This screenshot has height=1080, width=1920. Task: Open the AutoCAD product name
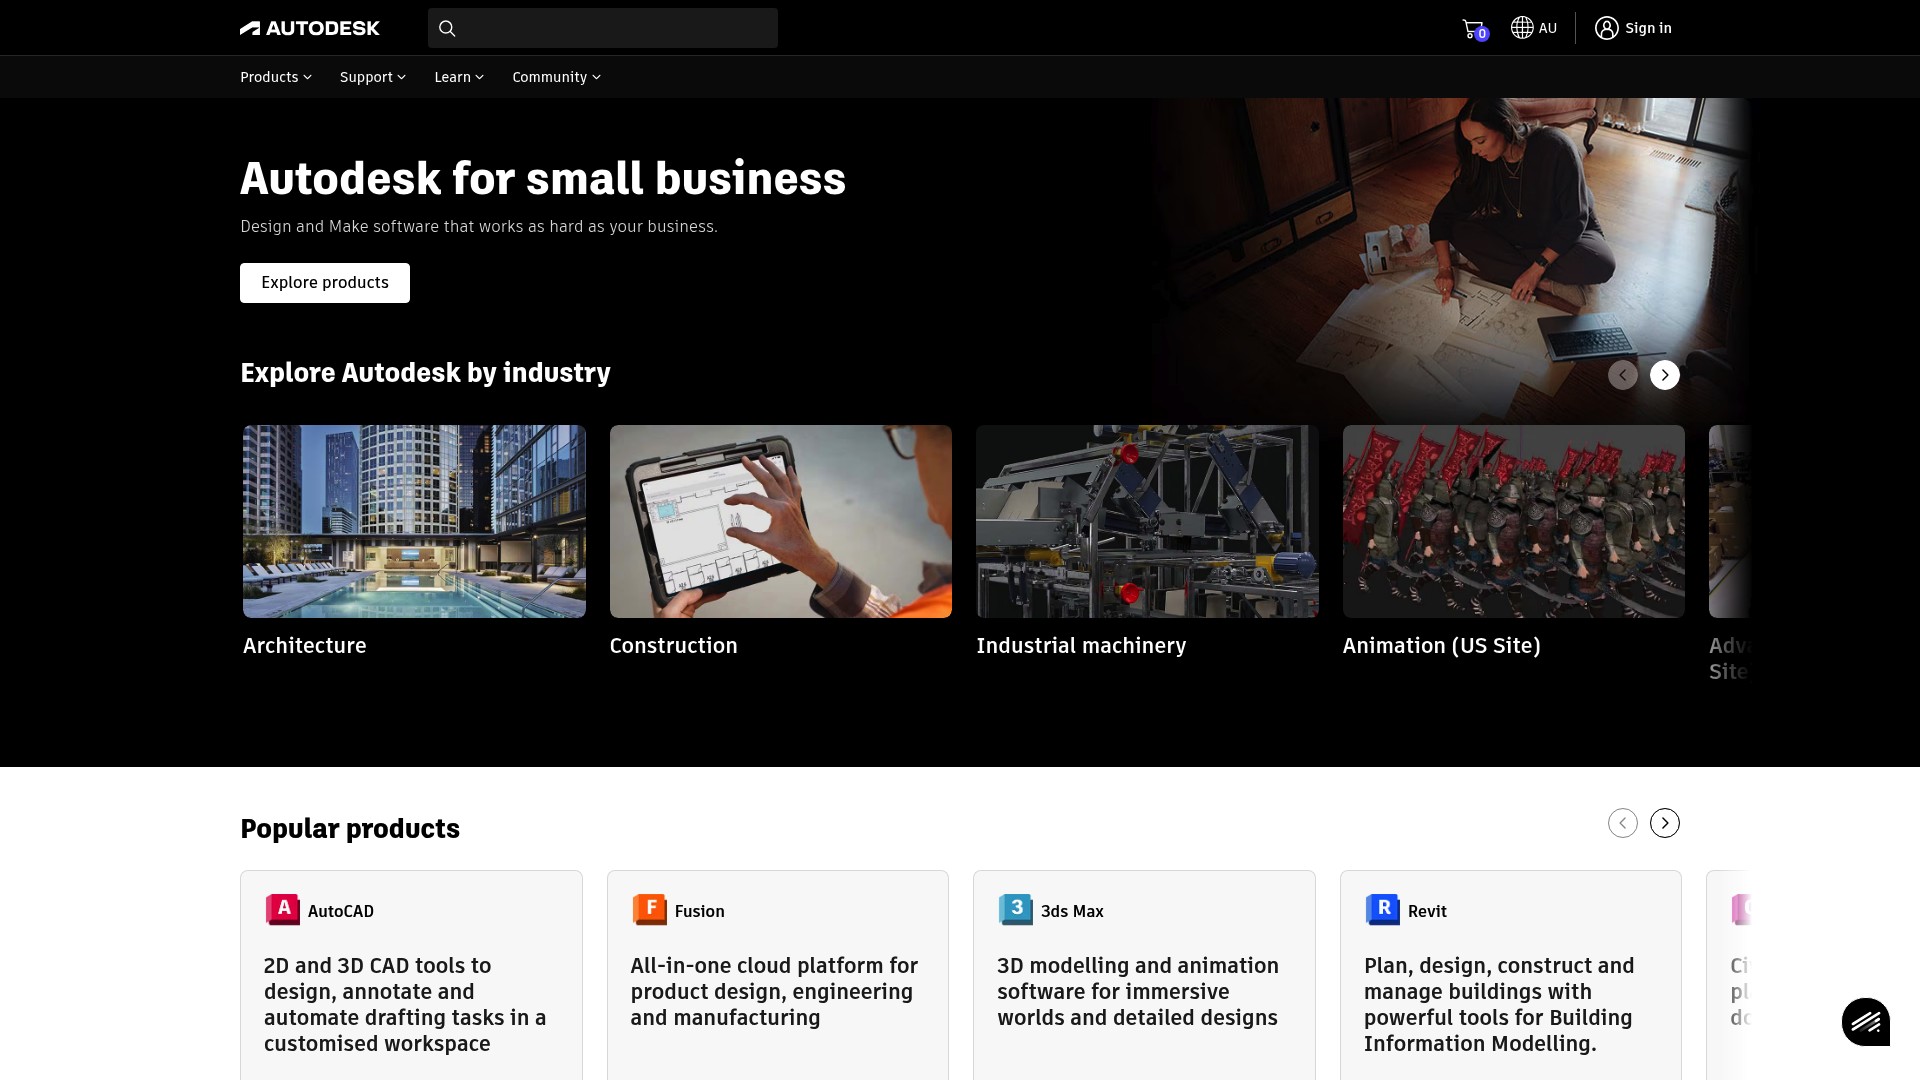click(341, 911)
